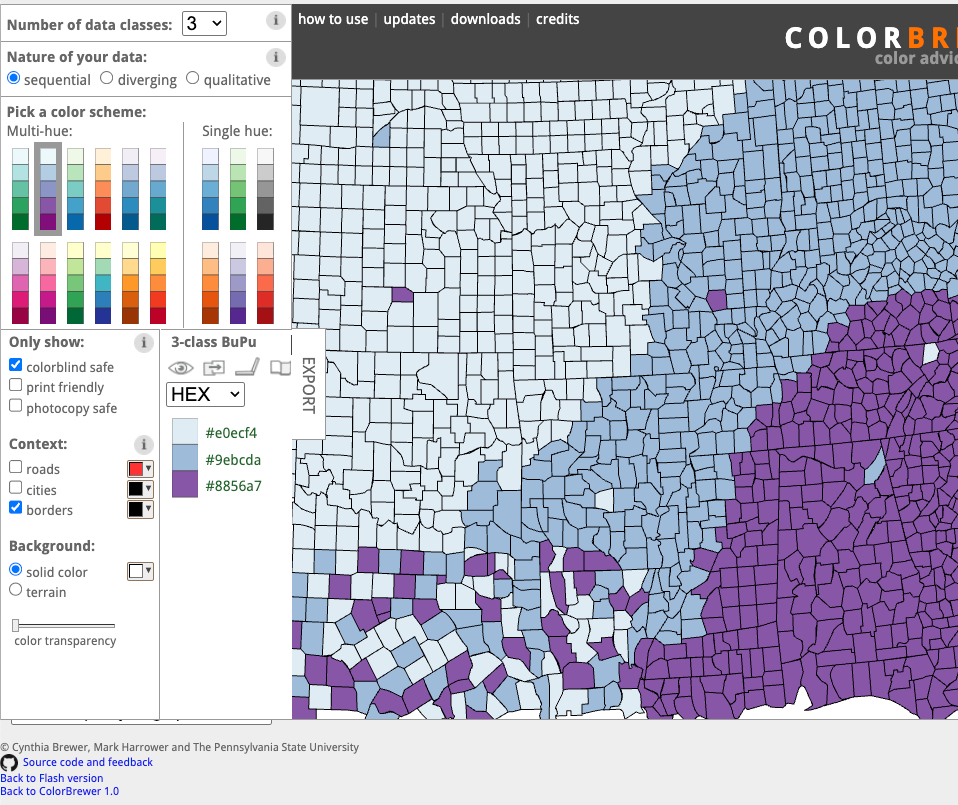
Task: Choose the terrain background radio button
Action: point(16,591)
